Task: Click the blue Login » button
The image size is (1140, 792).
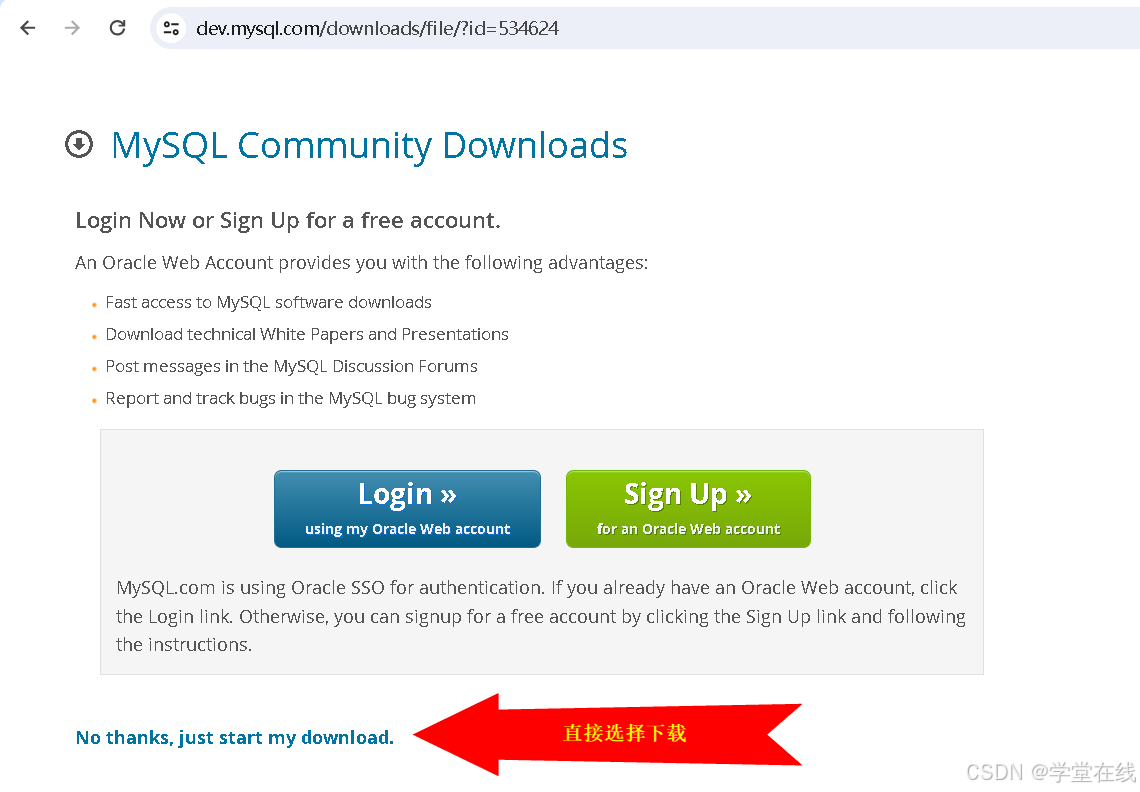Action: 407,509
